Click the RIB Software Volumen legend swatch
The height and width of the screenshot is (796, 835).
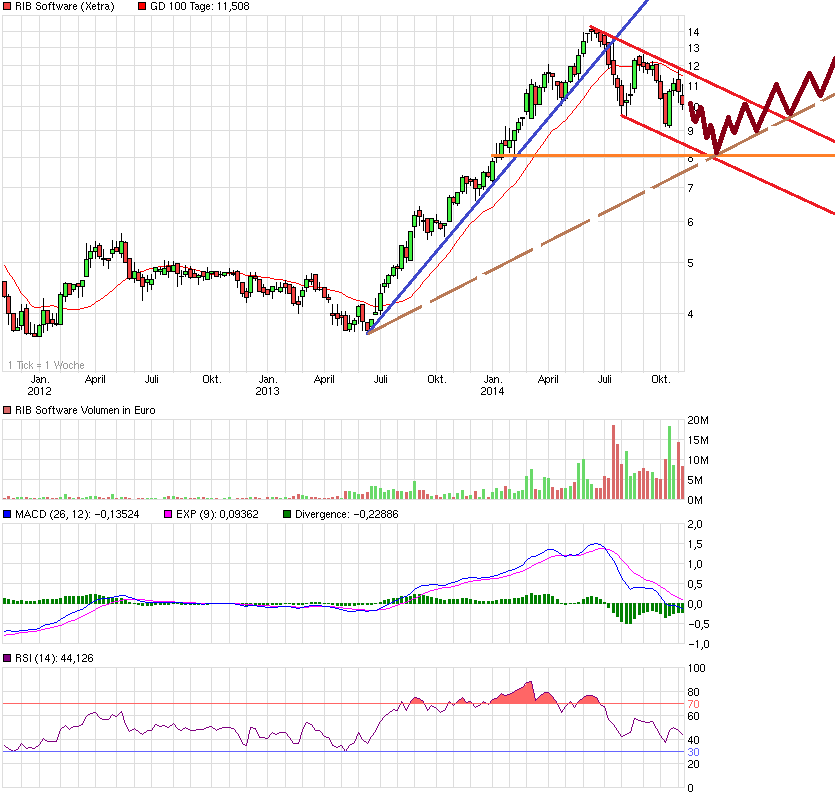tap(7, 411)
